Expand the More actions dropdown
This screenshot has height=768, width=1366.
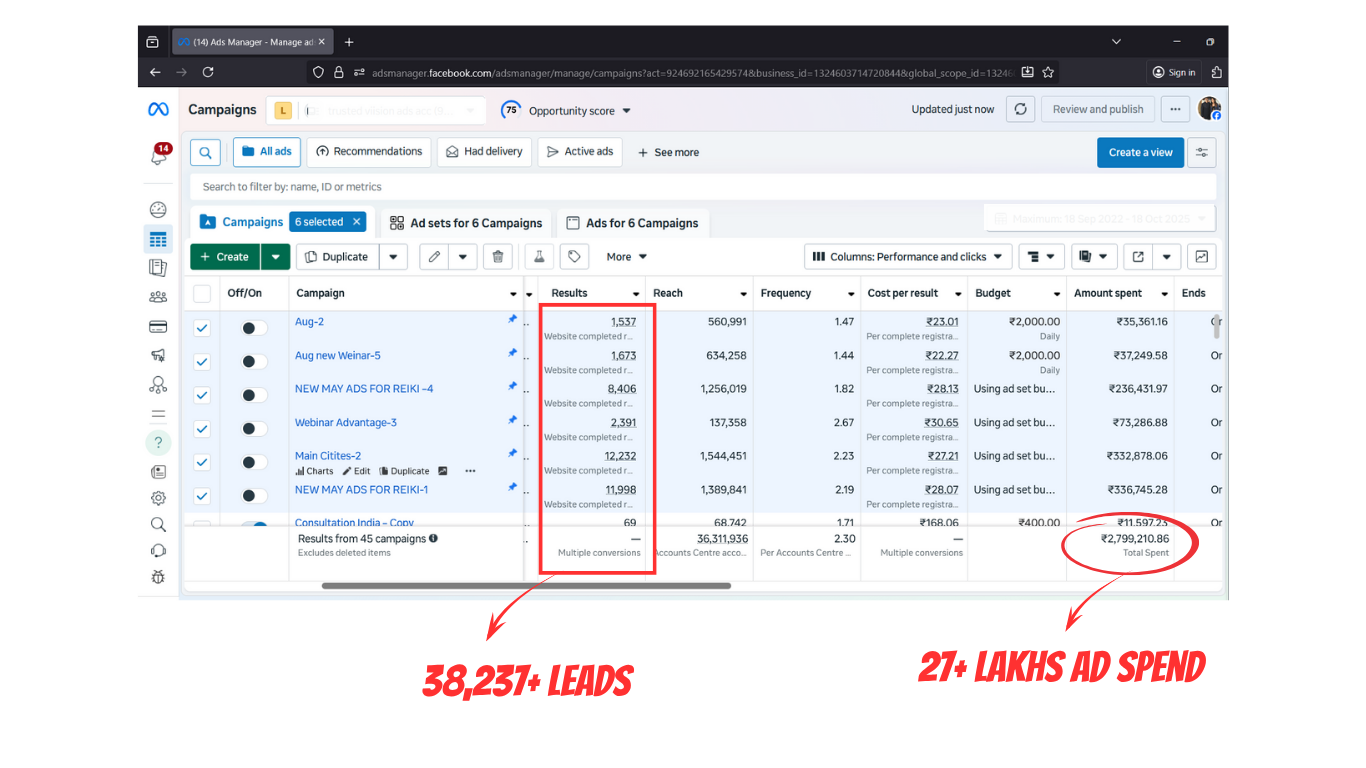pyautogui.click(x=626, y=257)
